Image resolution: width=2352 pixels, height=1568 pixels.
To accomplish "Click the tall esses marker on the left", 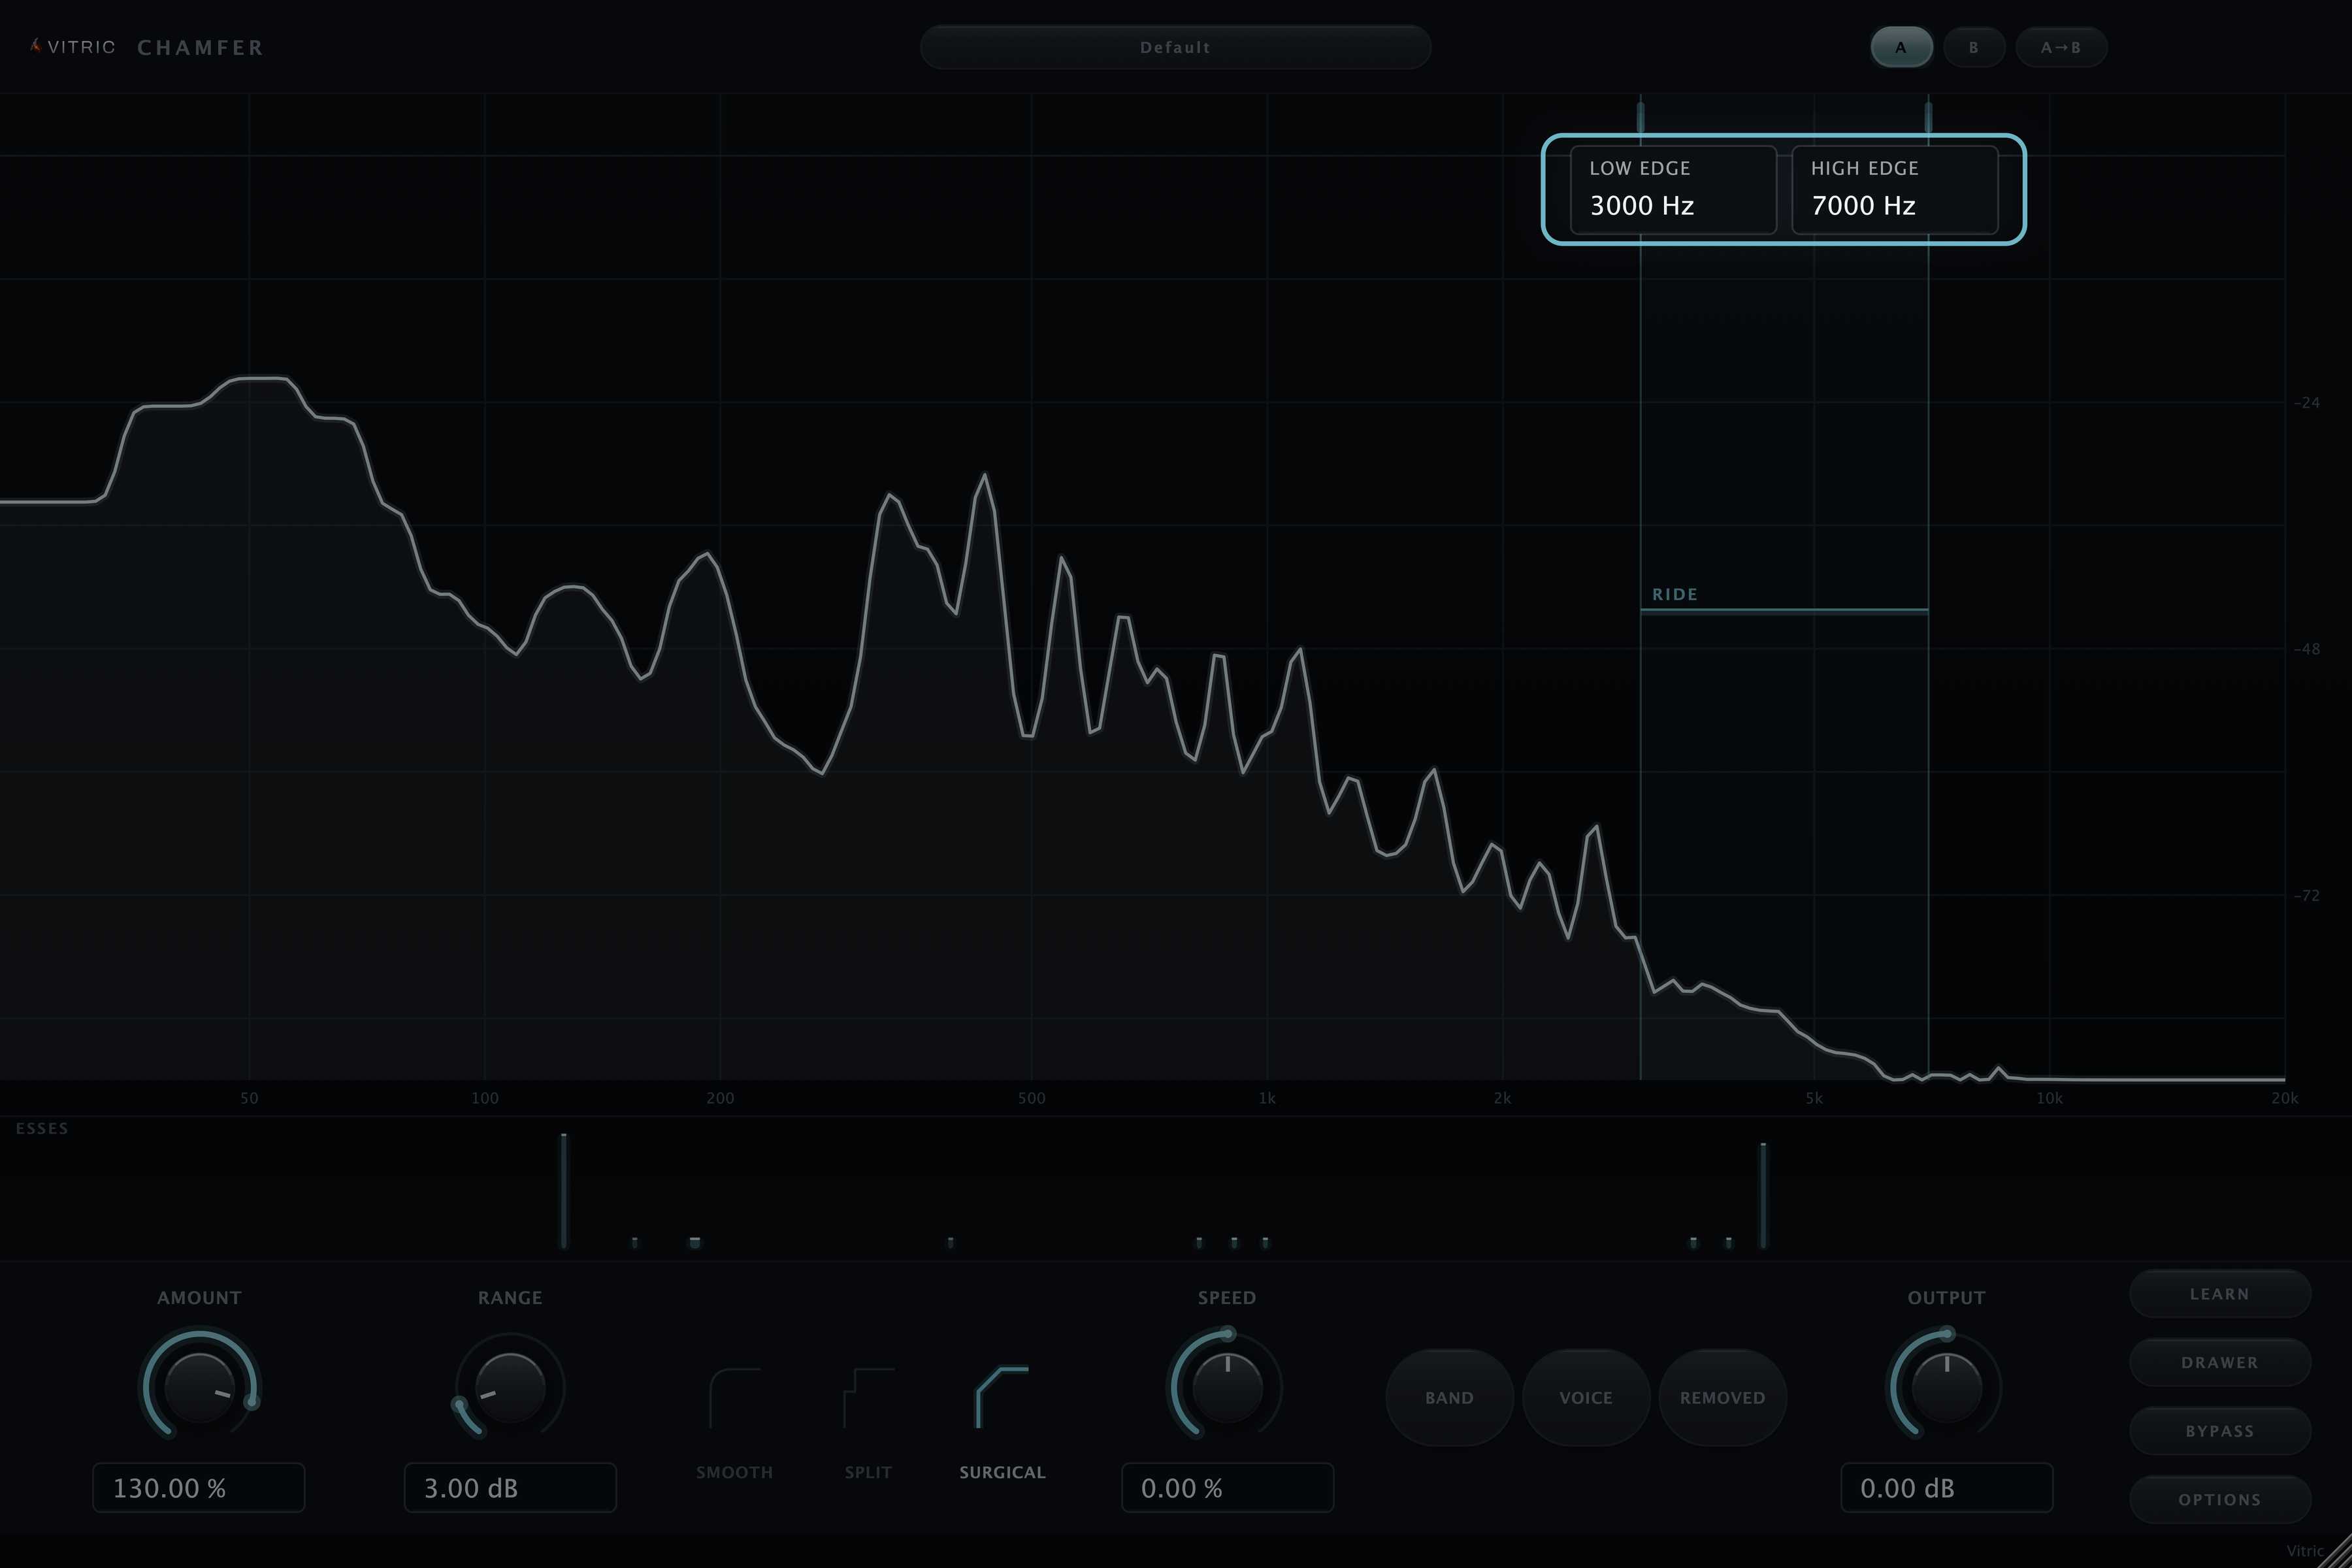I will pyautogui.click(x=564, y=1190).
